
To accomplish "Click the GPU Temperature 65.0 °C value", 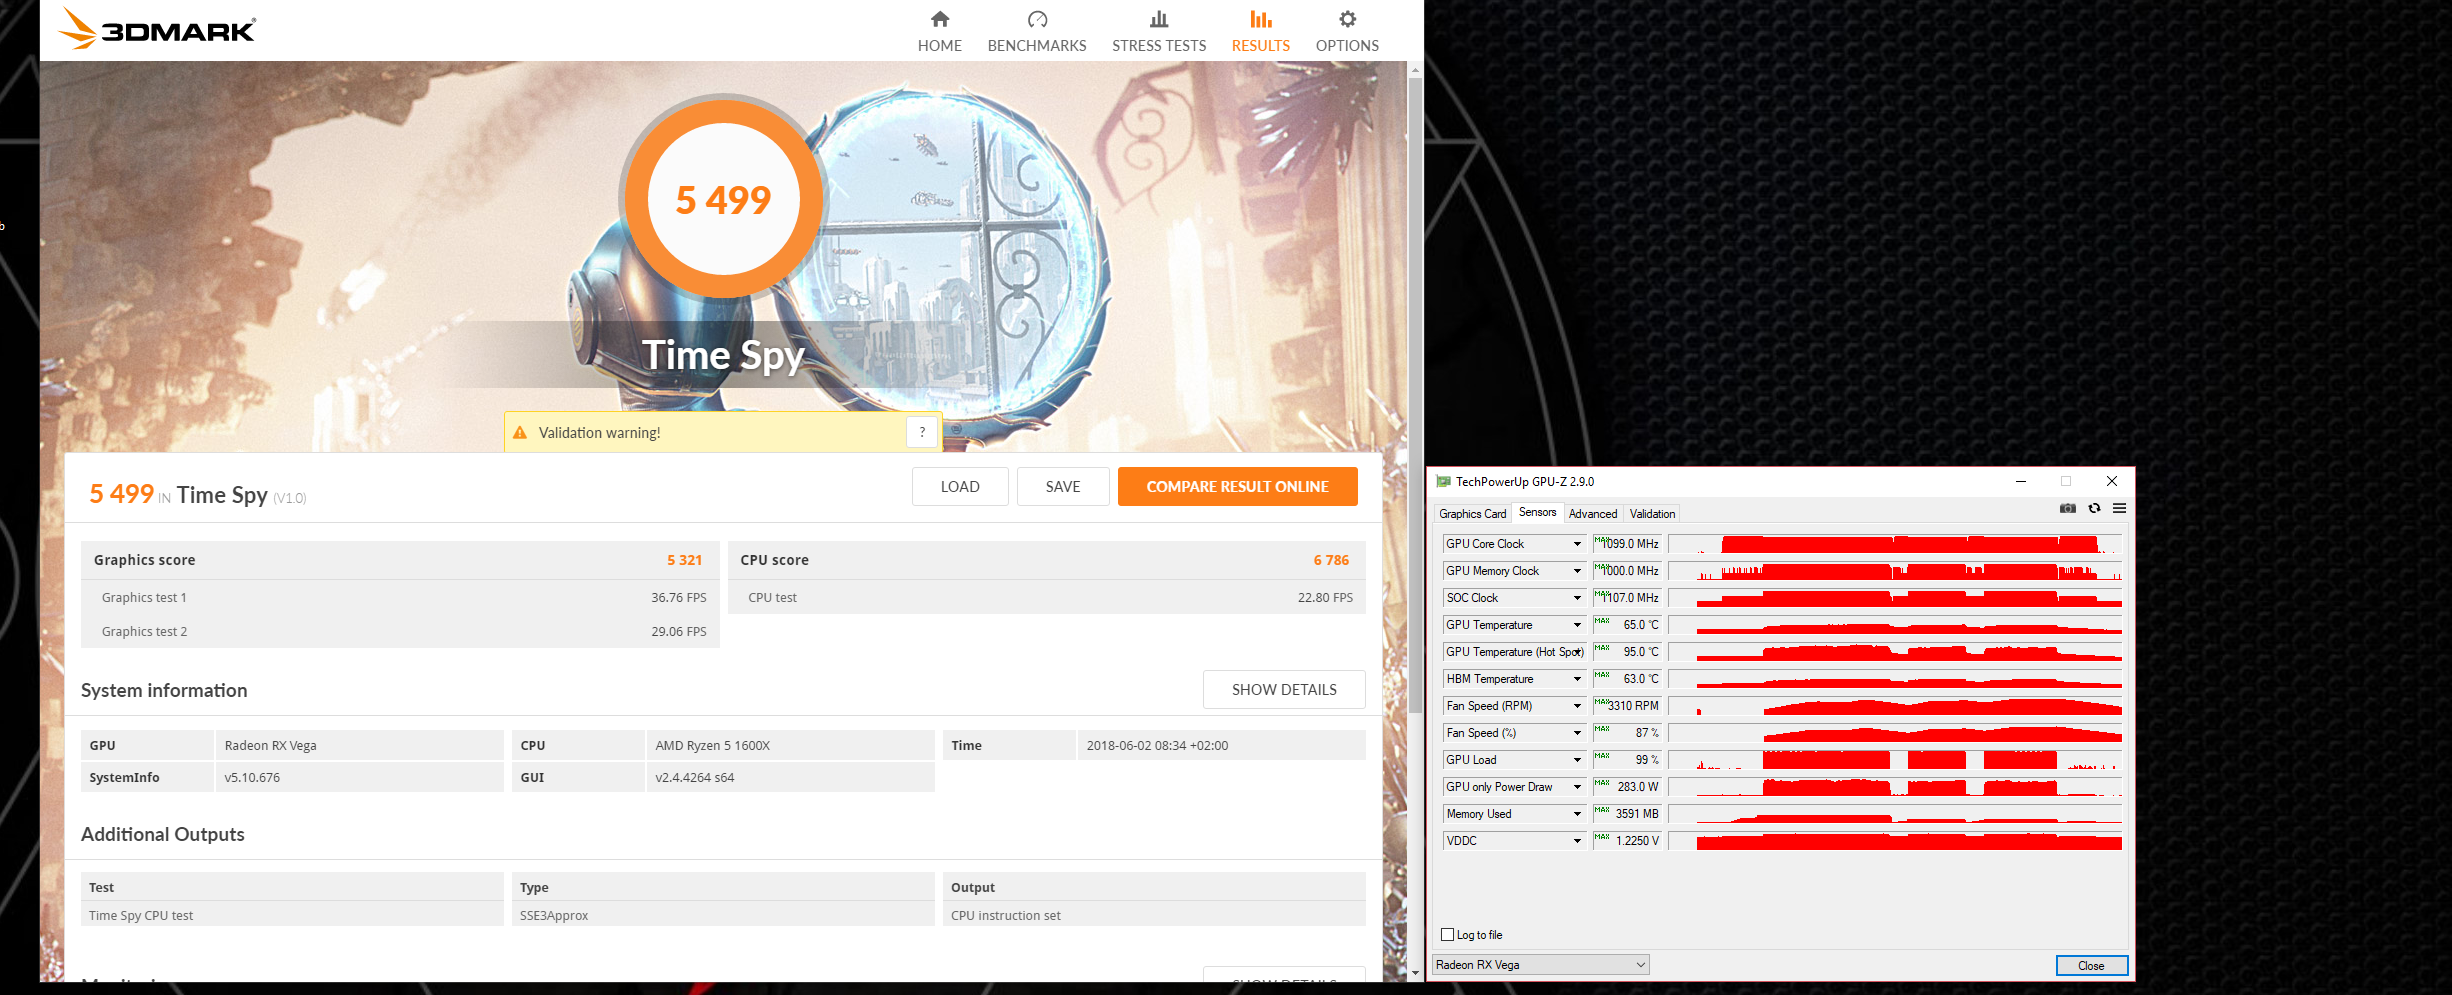I will (1627, 625).
